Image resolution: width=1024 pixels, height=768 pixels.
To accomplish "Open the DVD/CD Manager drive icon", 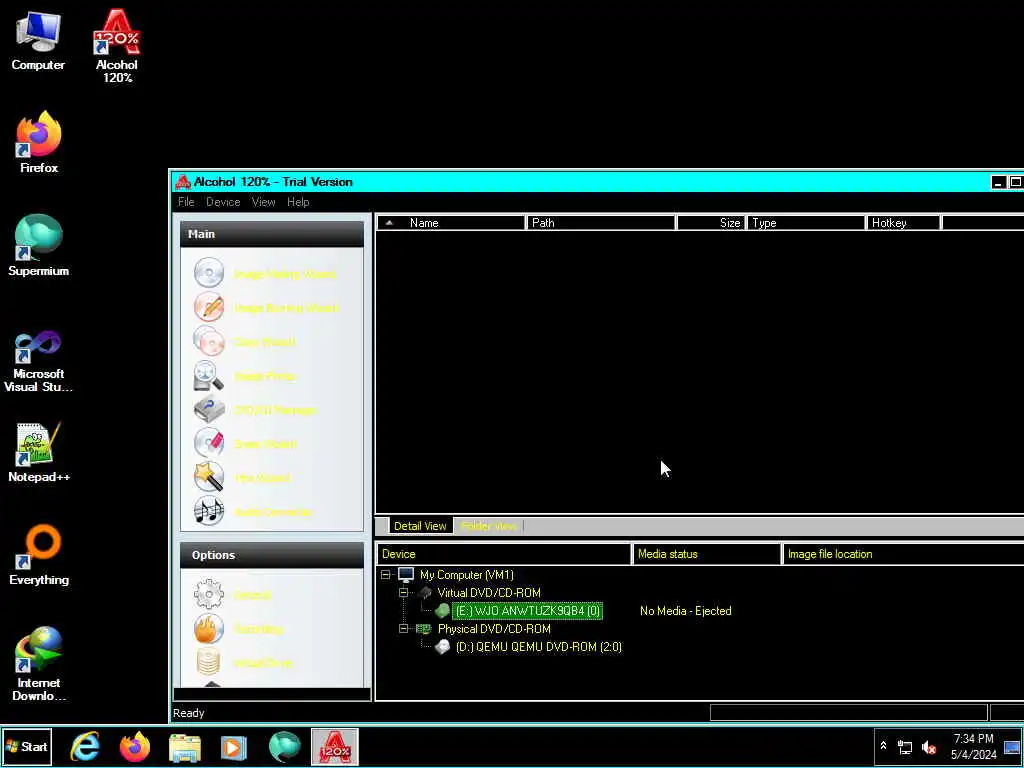I will pos(209,409).
